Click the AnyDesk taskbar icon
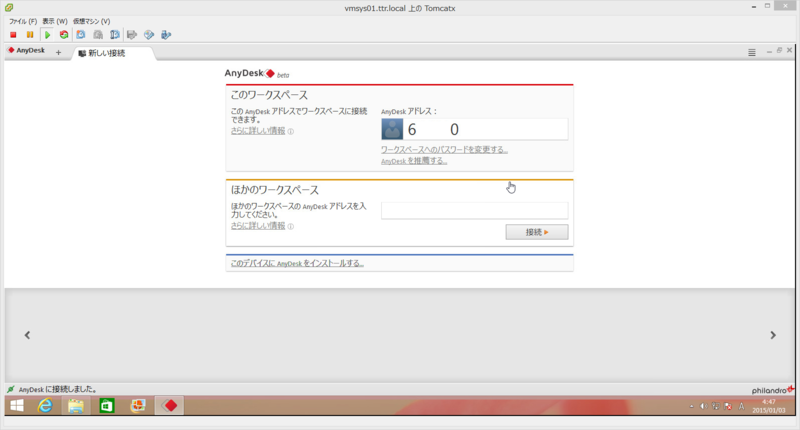Image resolution: width=800 pixels, height=430 pixels. [169, 406]
